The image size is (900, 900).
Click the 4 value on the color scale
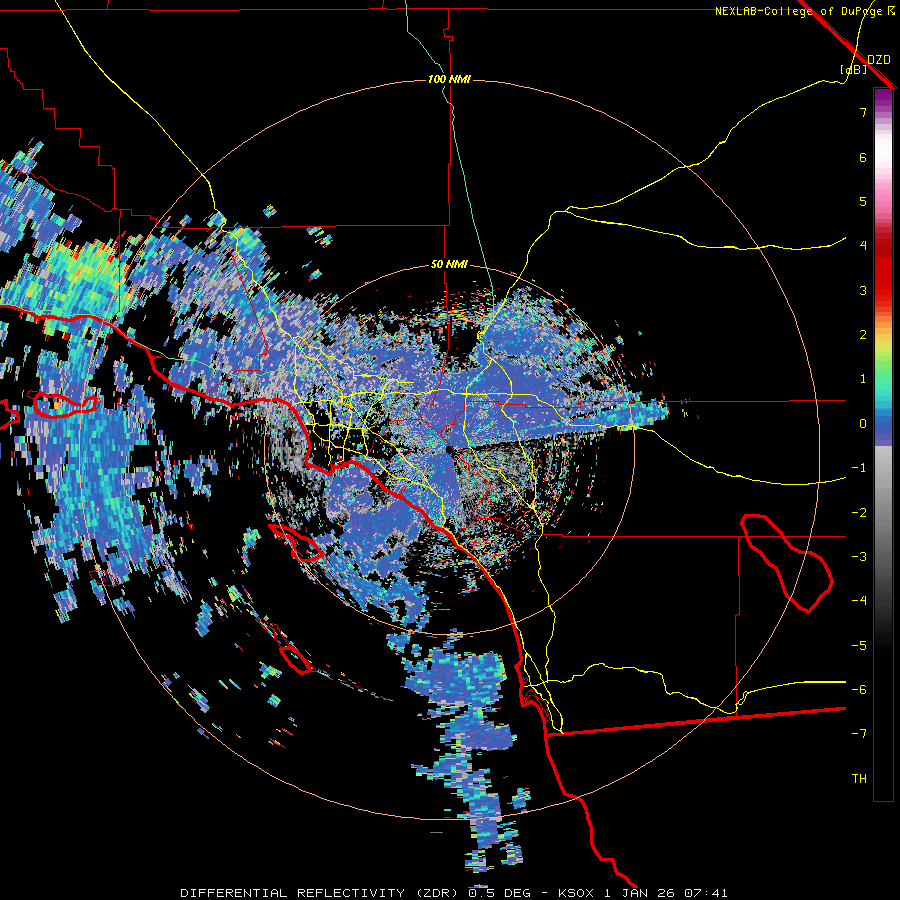(x=863, y=246)
